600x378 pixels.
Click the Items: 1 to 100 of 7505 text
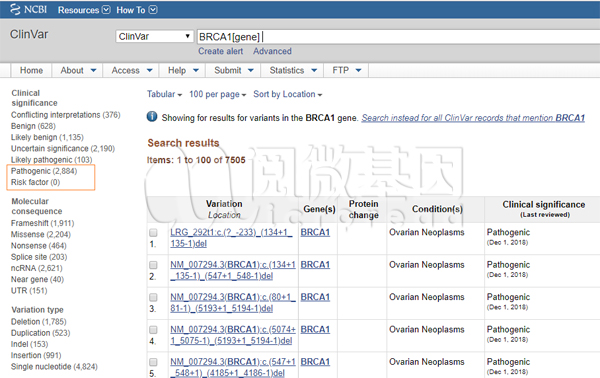pyautogui.click(x=196, y=160)
